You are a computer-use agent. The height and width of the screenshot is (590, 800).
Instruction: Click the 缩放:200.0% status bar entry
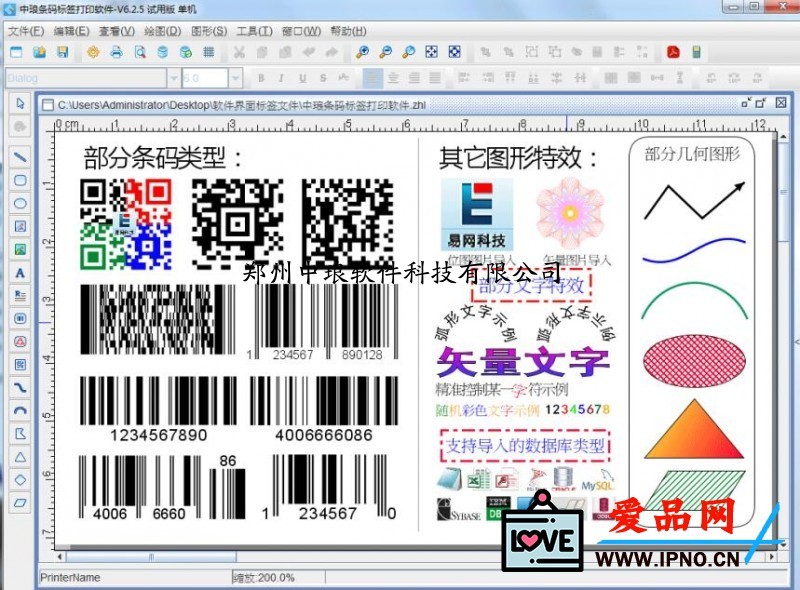click(x=264, y=578)
